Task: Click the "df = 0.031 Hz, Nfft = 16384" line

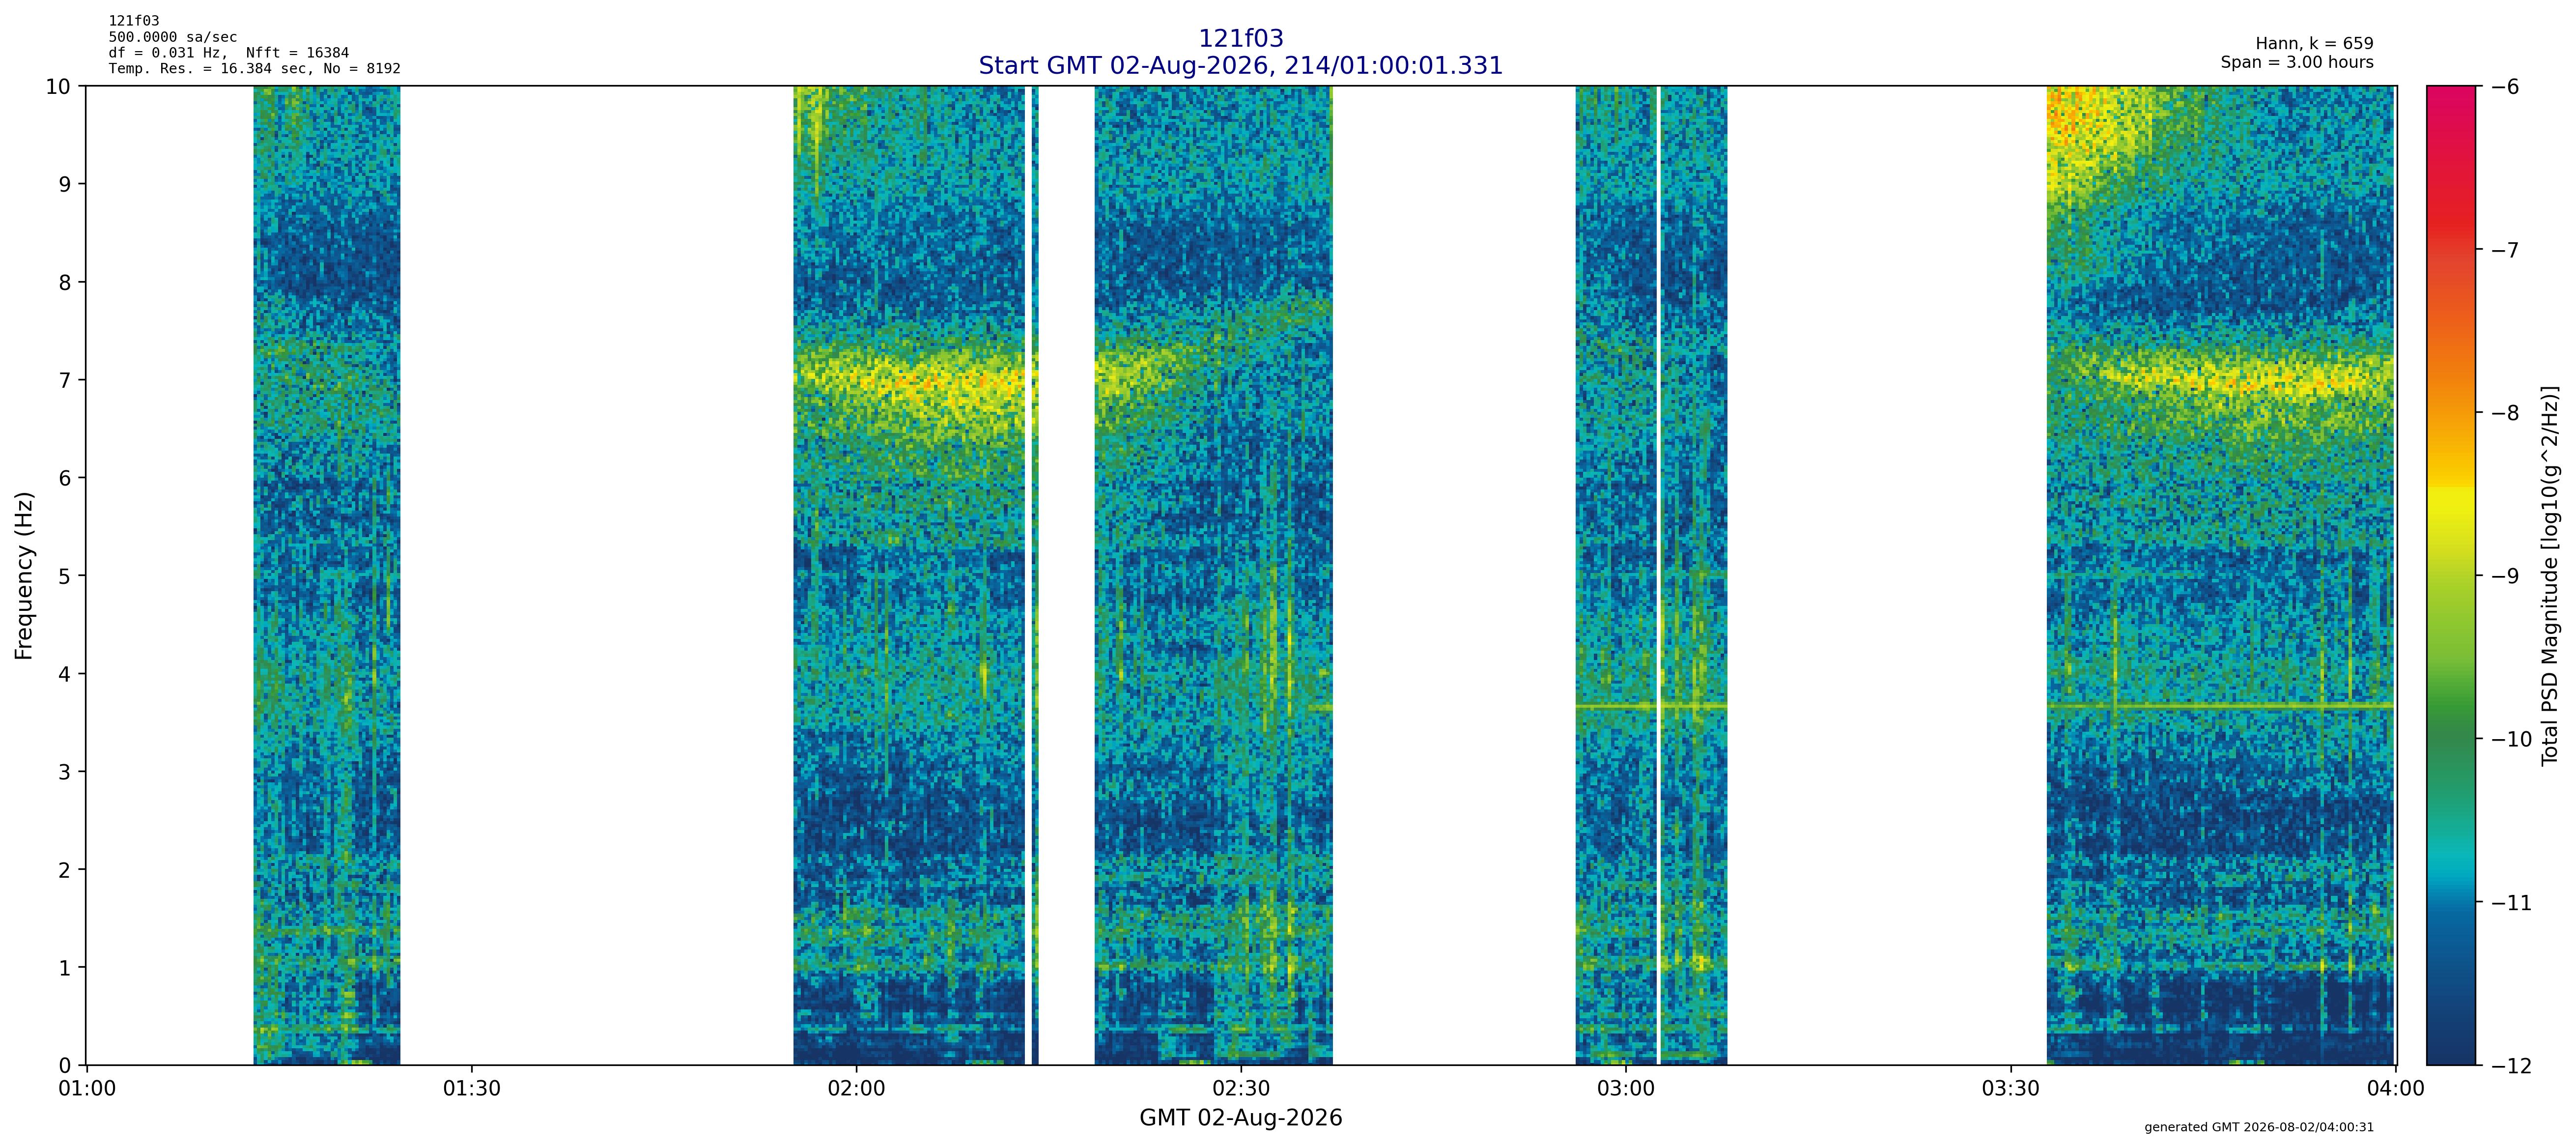Action: pos(229,53)
